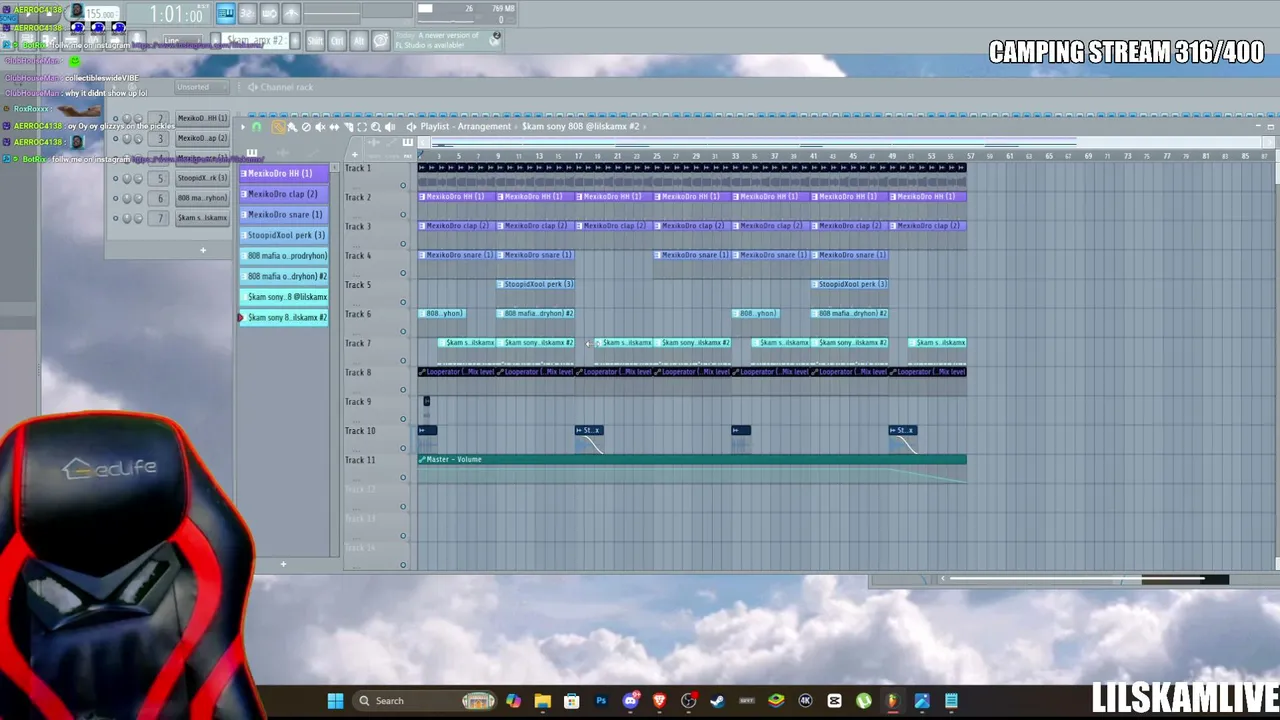
Task: Select the Slice tool in the Playlist toolbar
Action: (348, 127)
